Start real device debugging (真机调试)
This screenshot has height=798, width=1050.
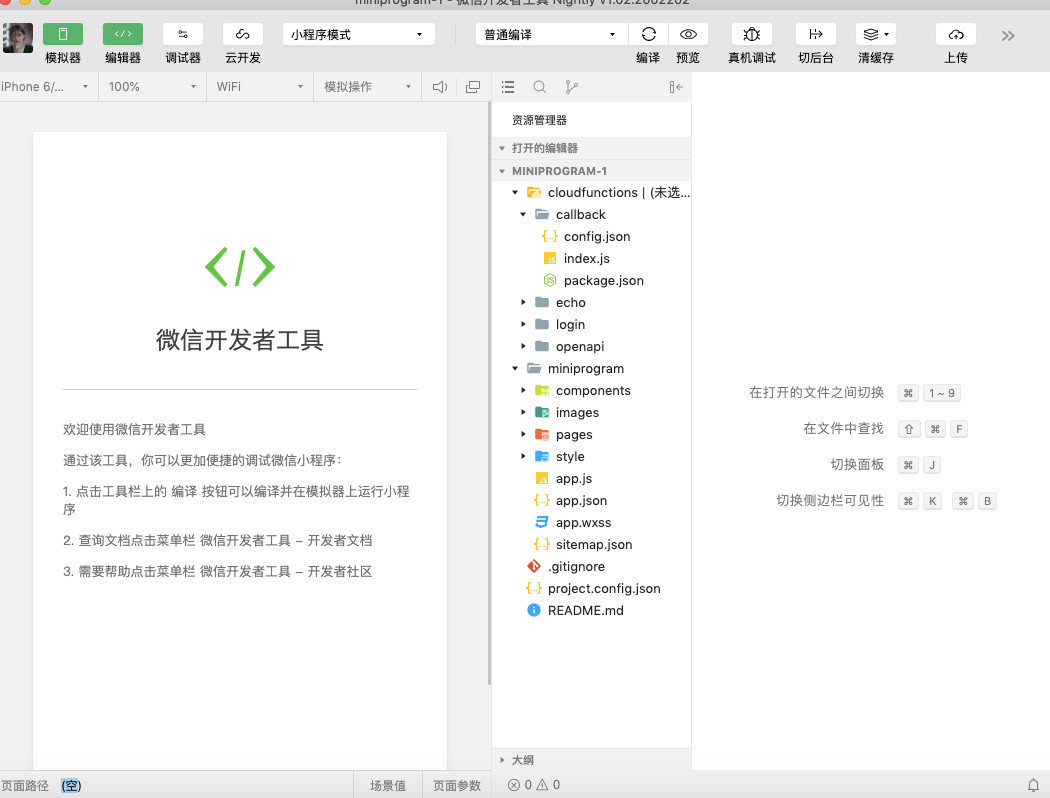(x=751, y=34)
